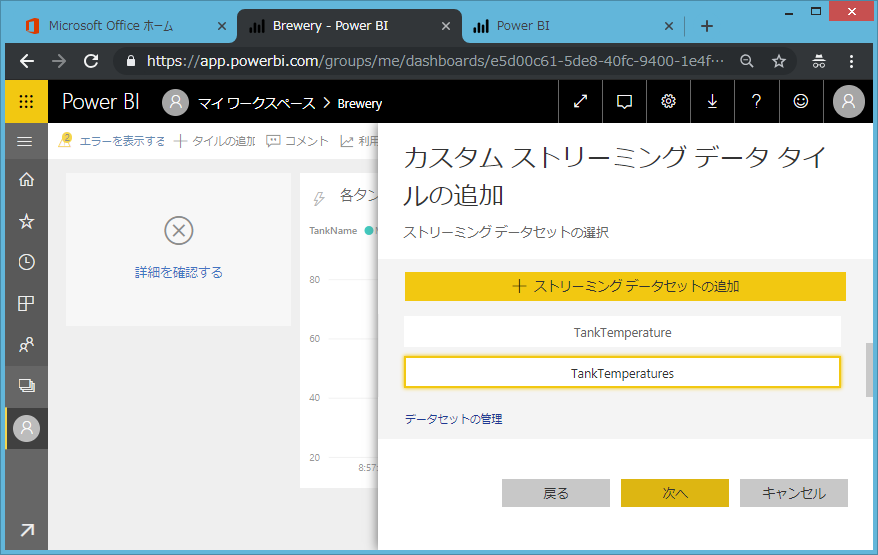Click タイルの追加 in dashboard toolbar
Screen dimensions: 878x555
coord(214,141)
